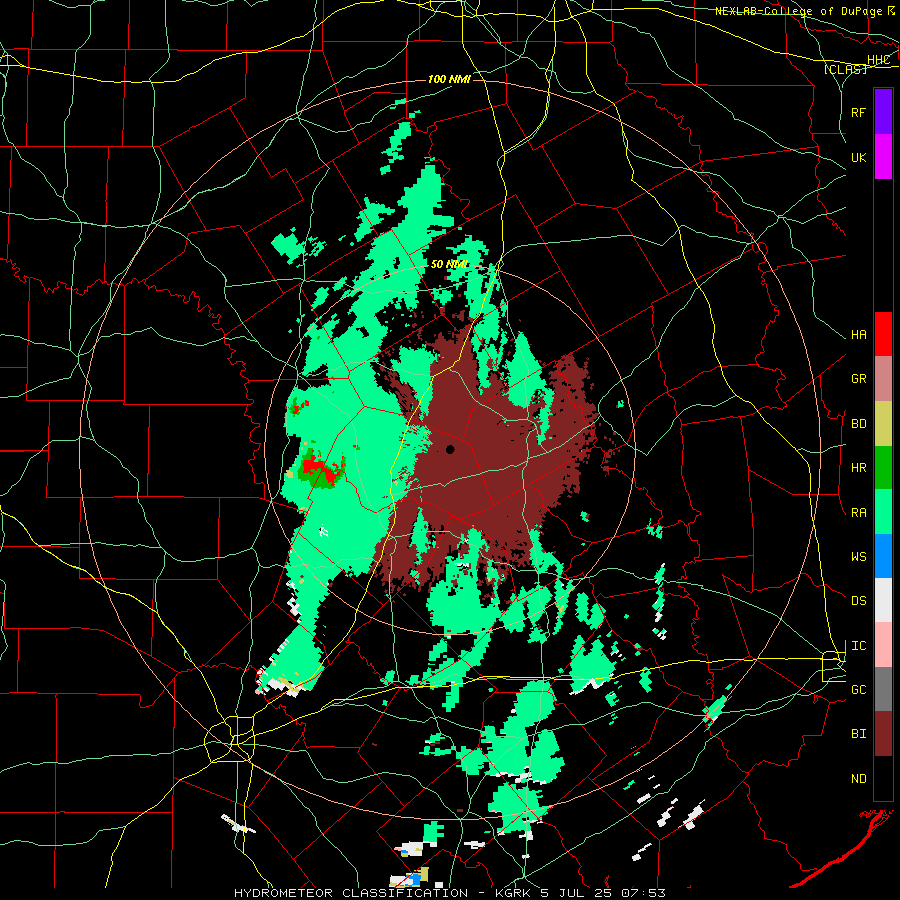900x900 pixels.
Task: Click the WS legend label
Action: [x=858, y=557]
